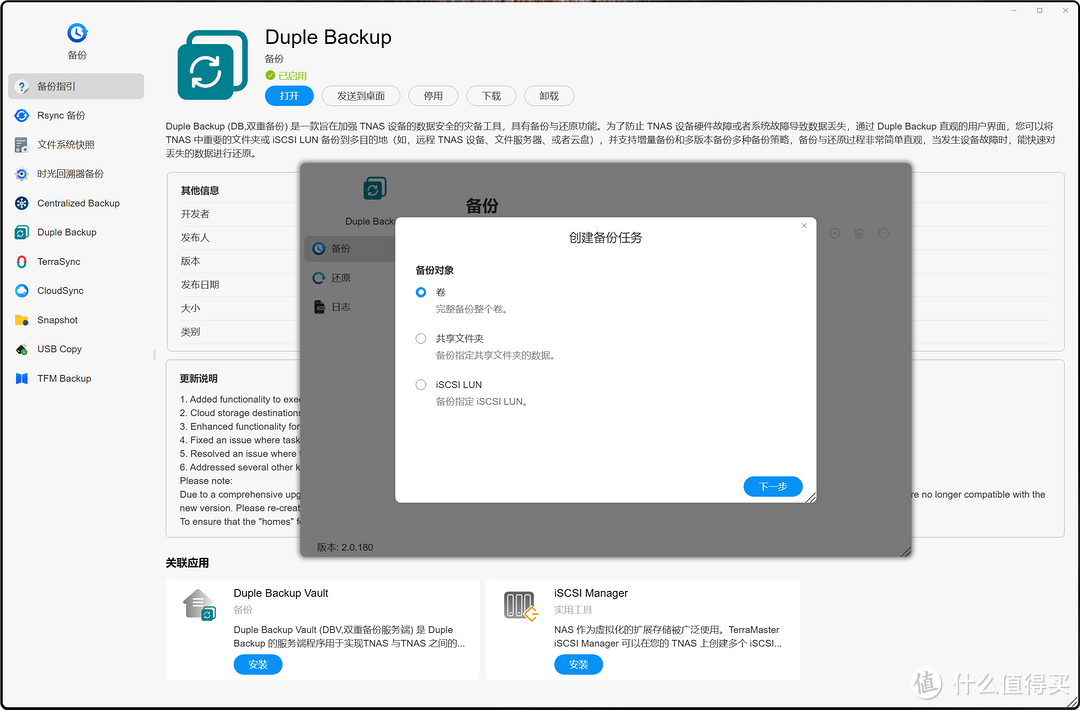This screenshot has height=710, width=1080.
Task: Click Duple Backup Vault app icon
Action: click(200, 605)
